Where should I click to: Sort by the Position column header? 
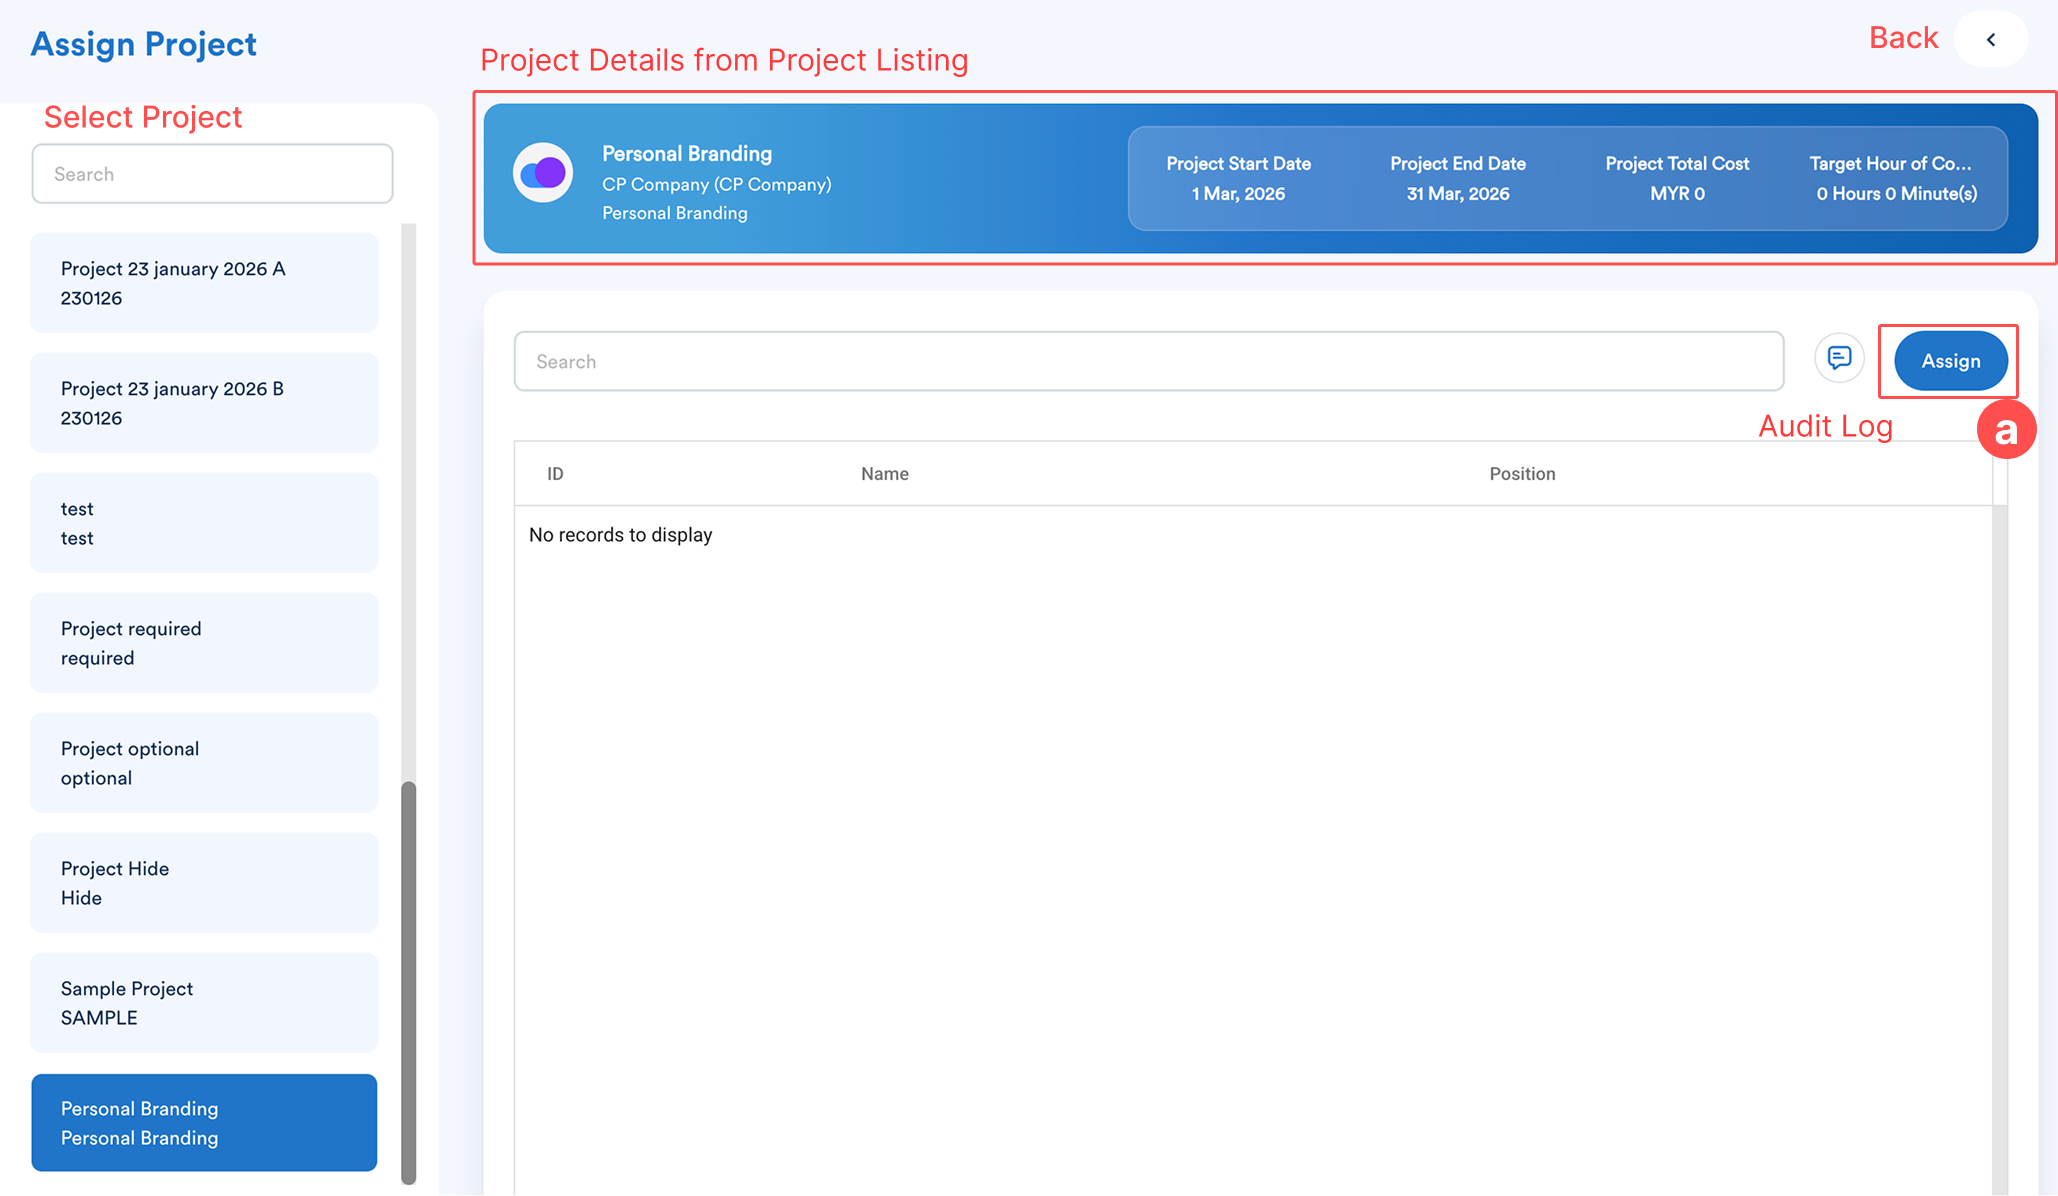click(x=1521, y=474)
